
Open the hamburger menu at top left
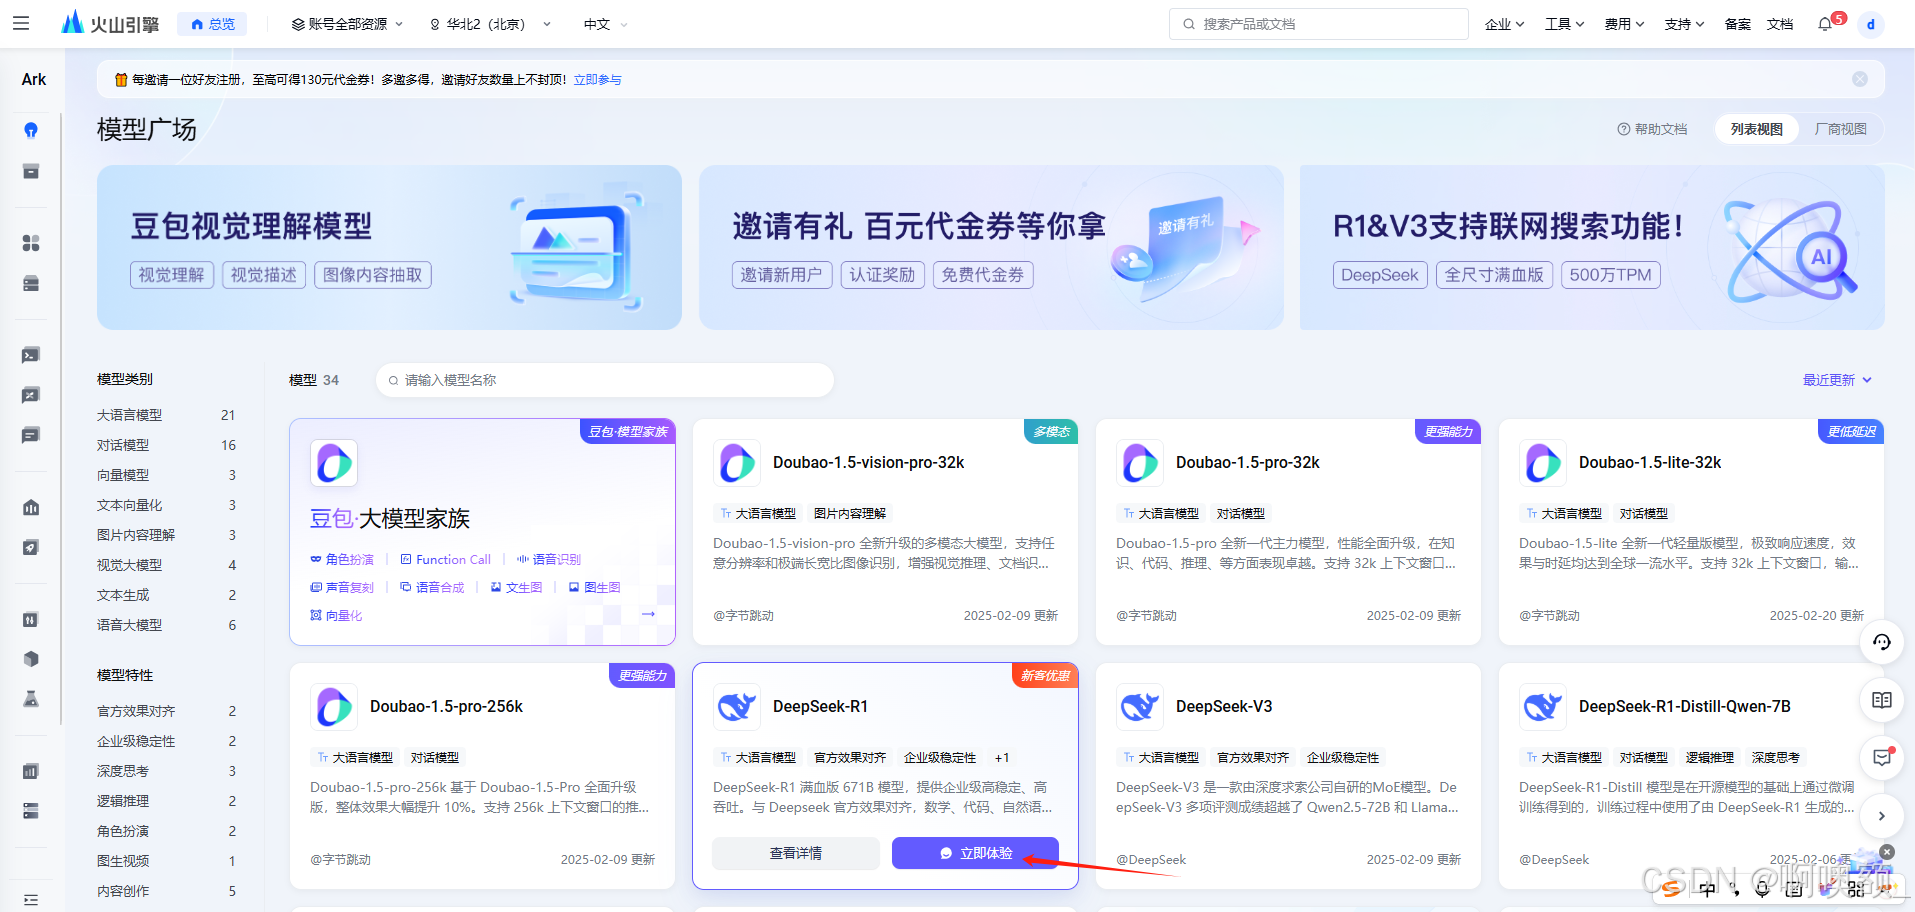[x=21, y=23]
